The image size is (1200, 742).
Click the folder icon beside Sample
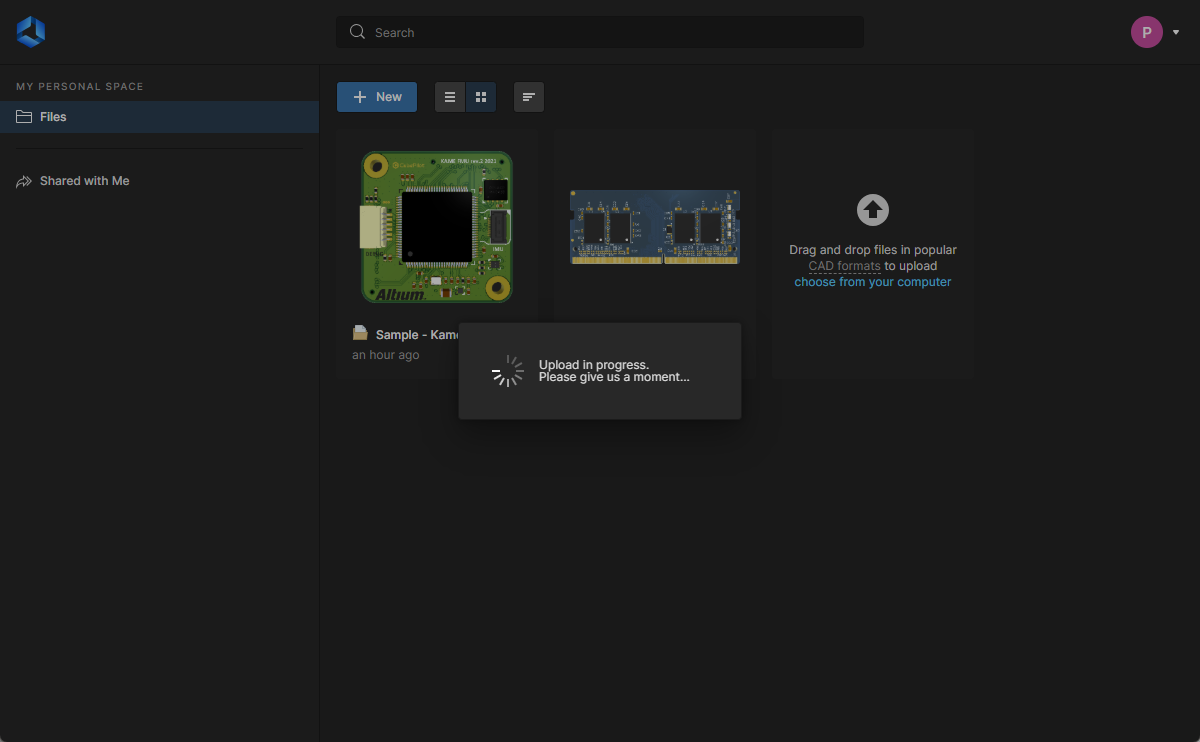360,333
